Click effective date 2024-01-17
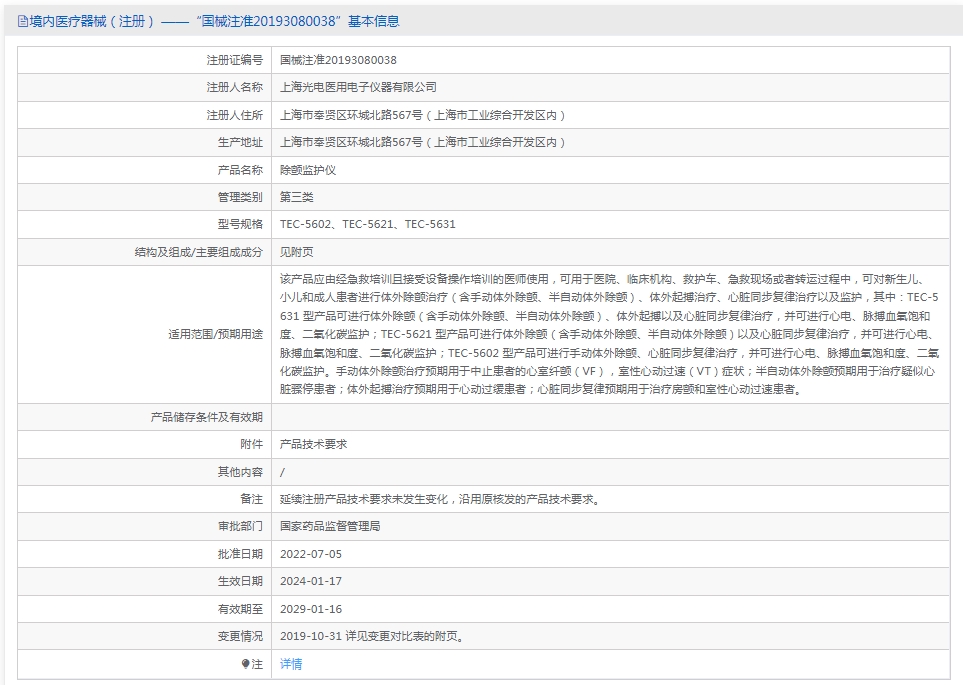The width and height of the screenshot is (963, 685). coord(310,581)
